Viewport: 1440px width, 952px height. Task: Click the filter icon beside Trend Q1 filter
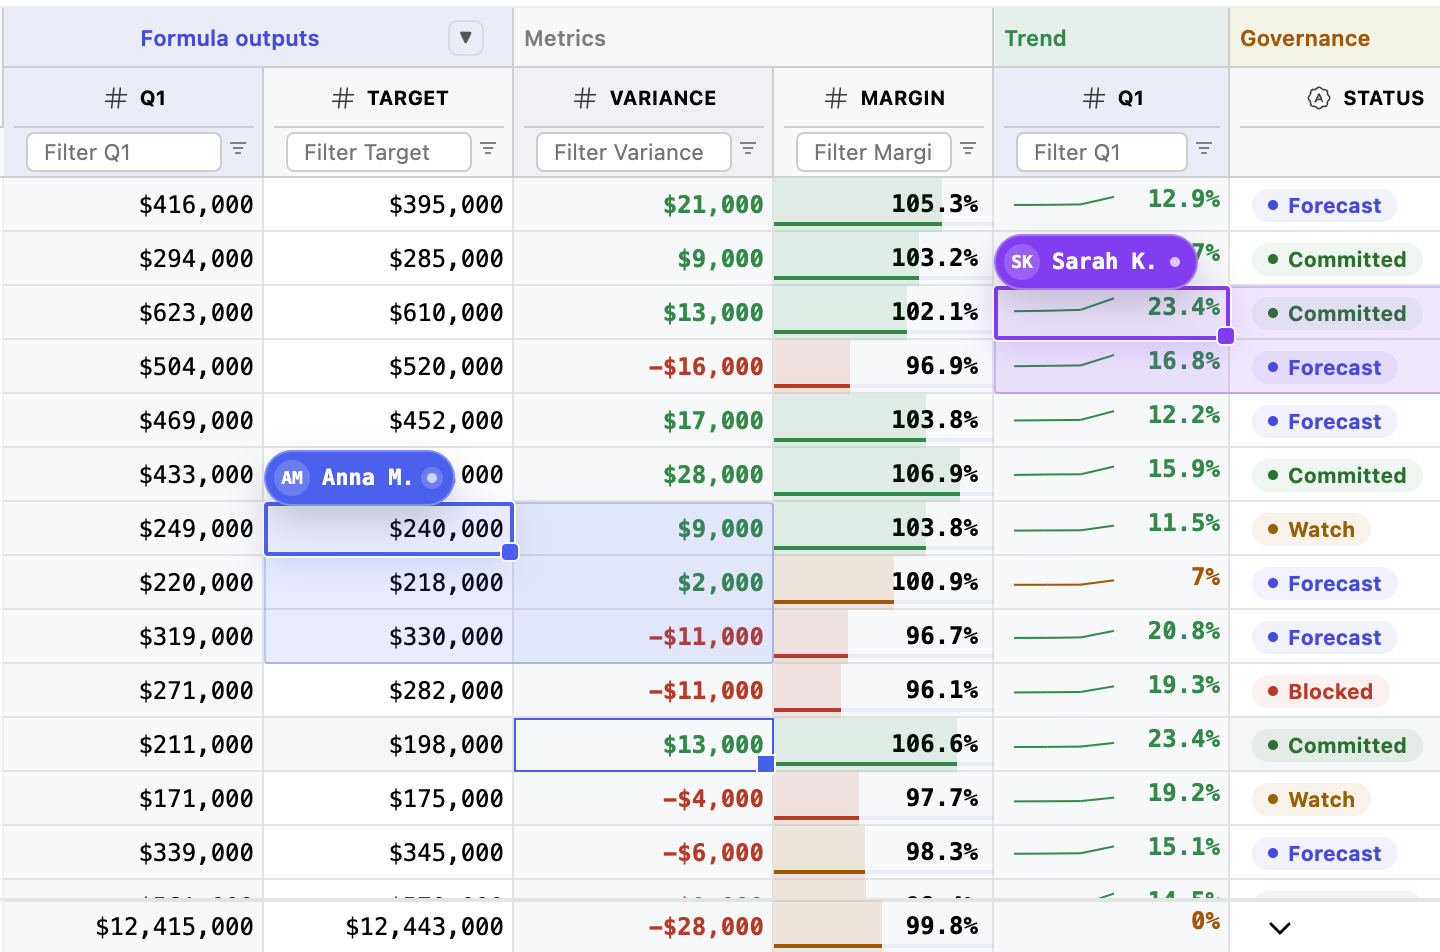[x=1204, y=149]
